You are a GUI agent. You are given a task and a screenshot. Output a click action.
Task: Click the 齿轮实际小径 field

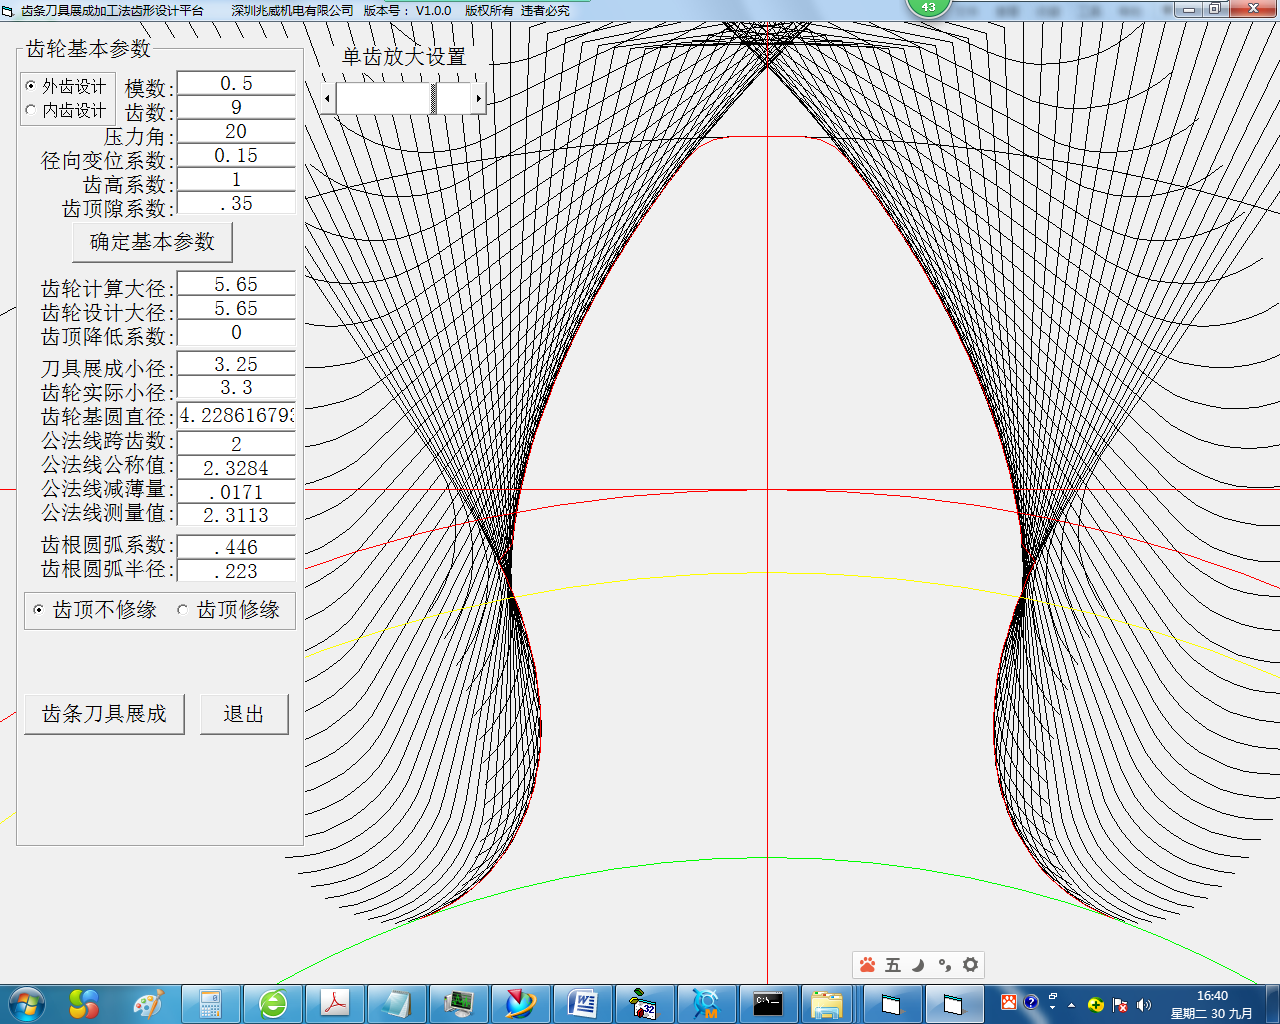(236, 388)
